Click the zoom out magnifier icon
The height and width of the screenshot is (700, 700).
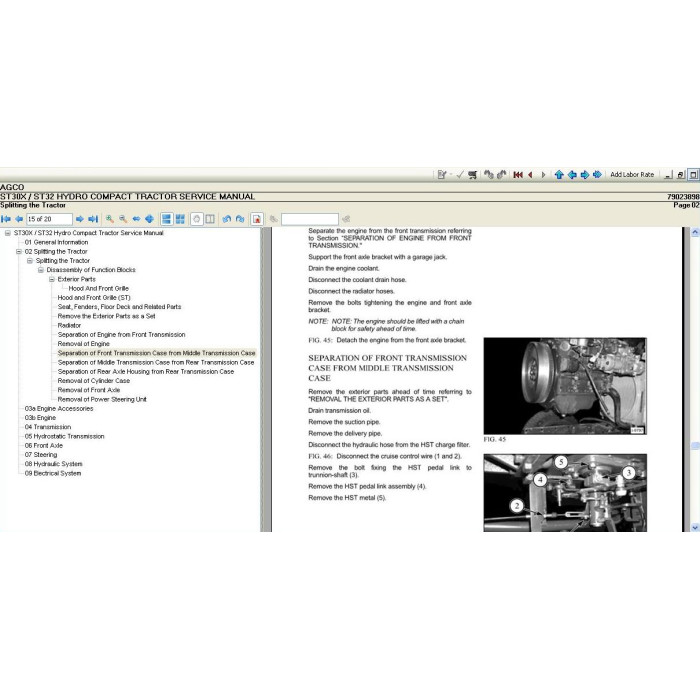[123, 219]
